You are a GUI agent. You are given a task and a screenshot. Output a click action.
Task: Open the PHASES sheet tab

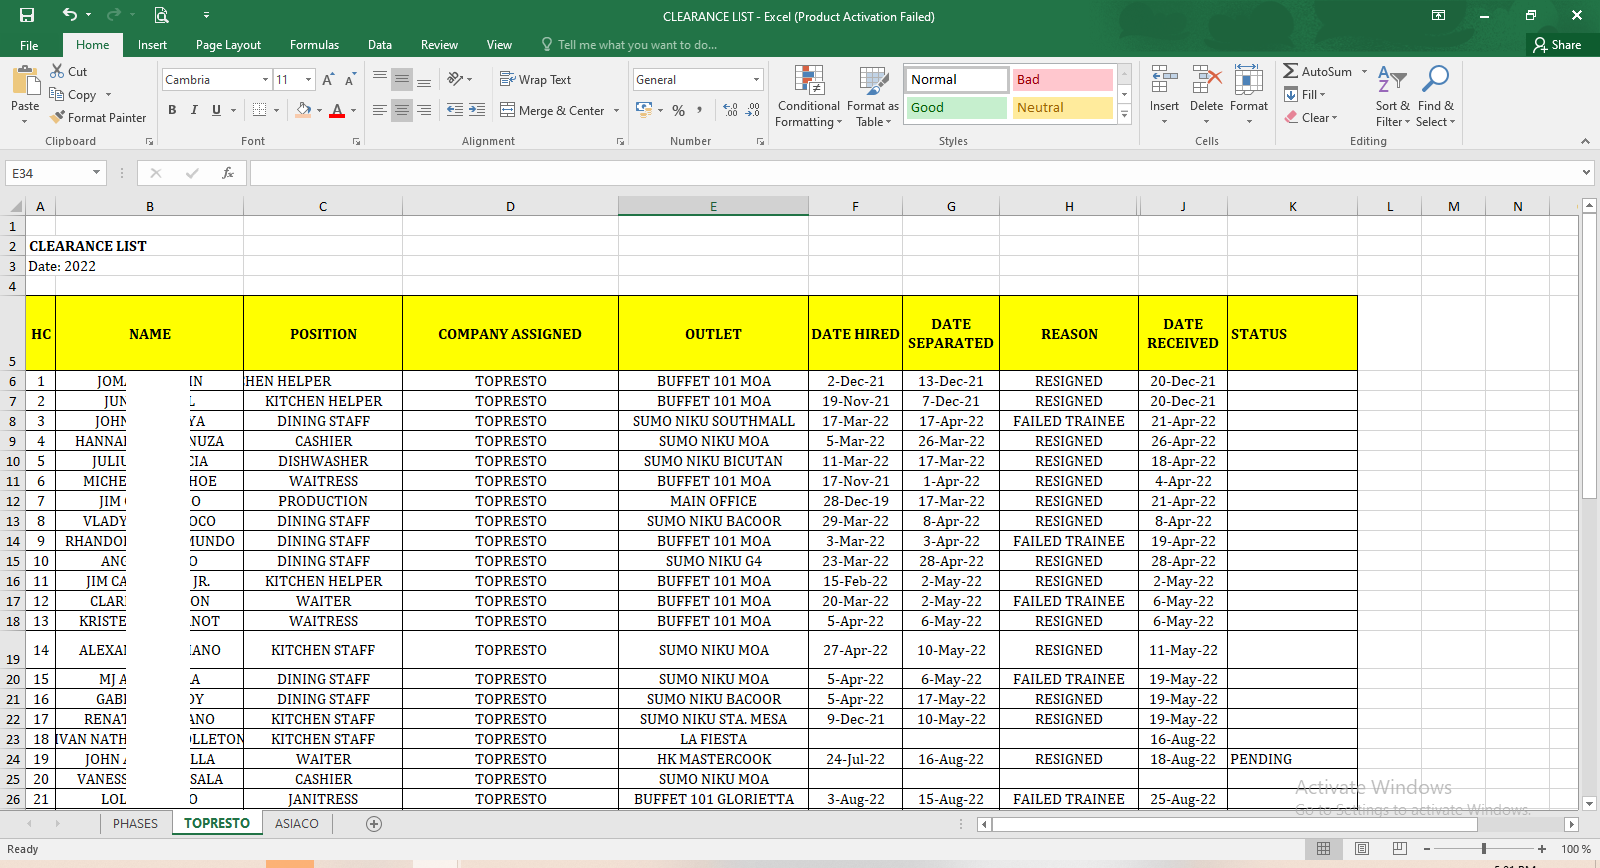[x=135, y=824]
